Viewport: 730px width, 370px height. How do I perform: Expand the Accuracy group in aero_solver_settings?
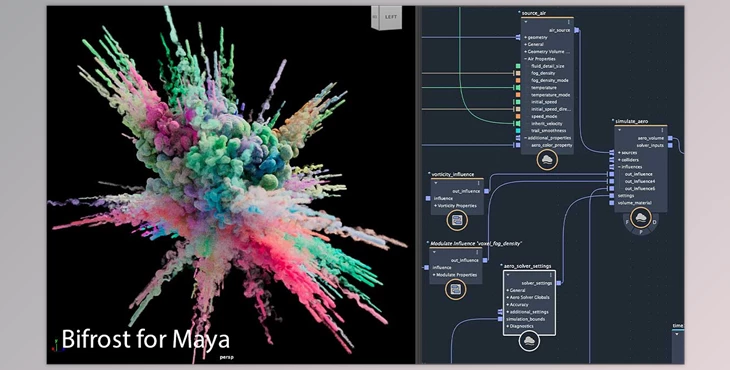(x=507, y=304)
